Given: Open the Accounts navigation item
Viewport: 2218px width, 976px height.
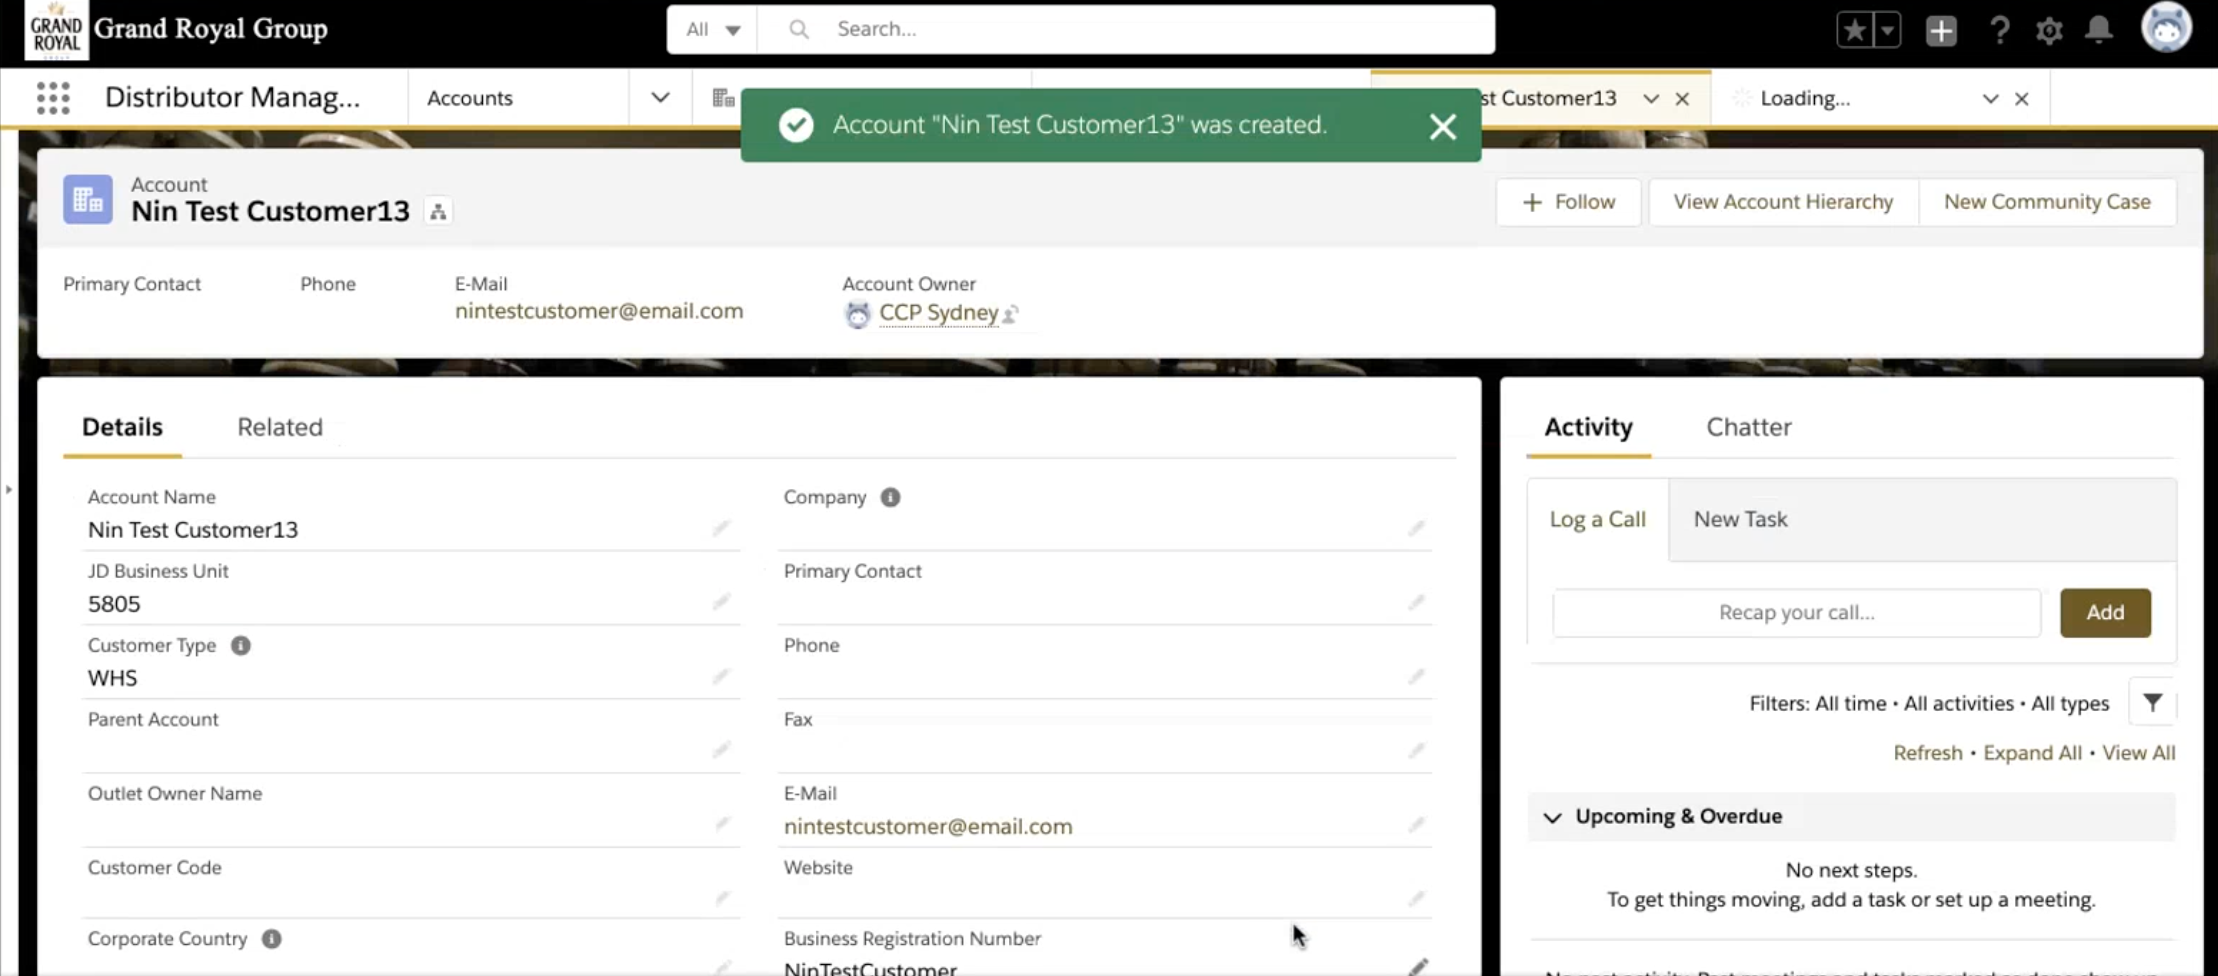Looking at the screenshot, I should tap(470, 98).
